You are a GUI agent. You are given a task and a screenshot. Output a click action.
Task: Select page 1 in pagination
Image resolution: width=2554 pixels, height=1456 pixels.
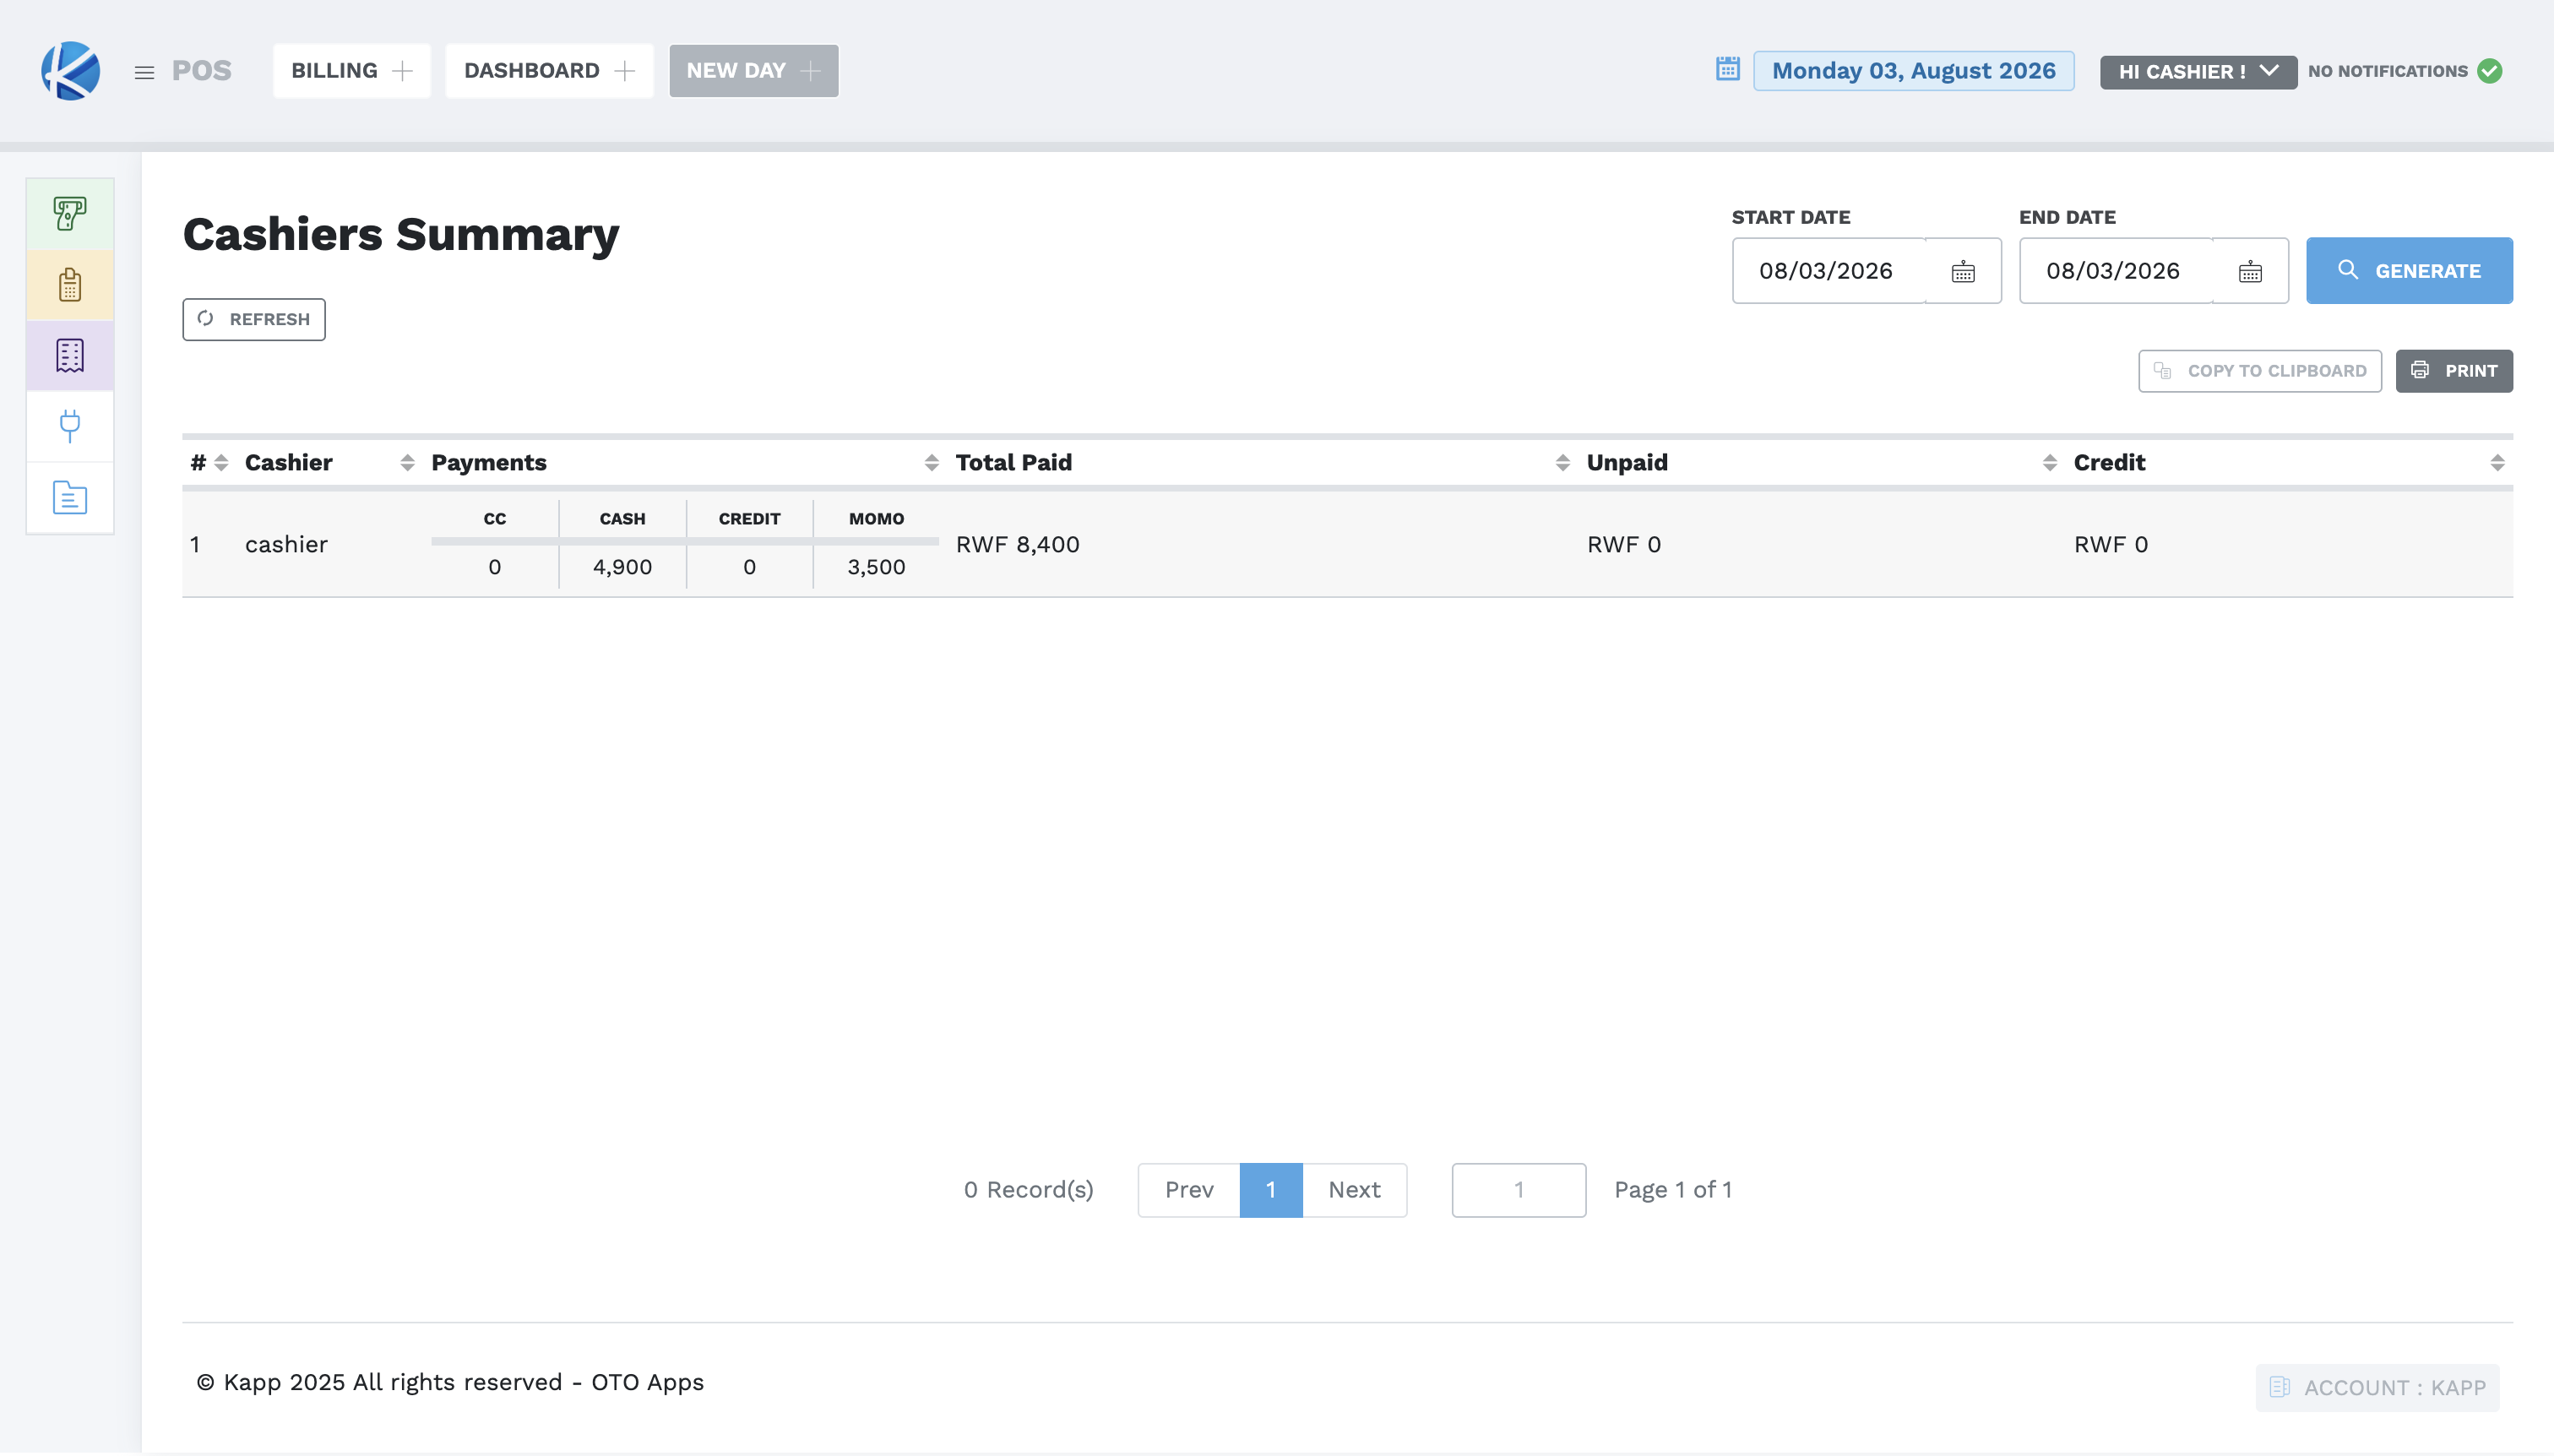1271,1190
